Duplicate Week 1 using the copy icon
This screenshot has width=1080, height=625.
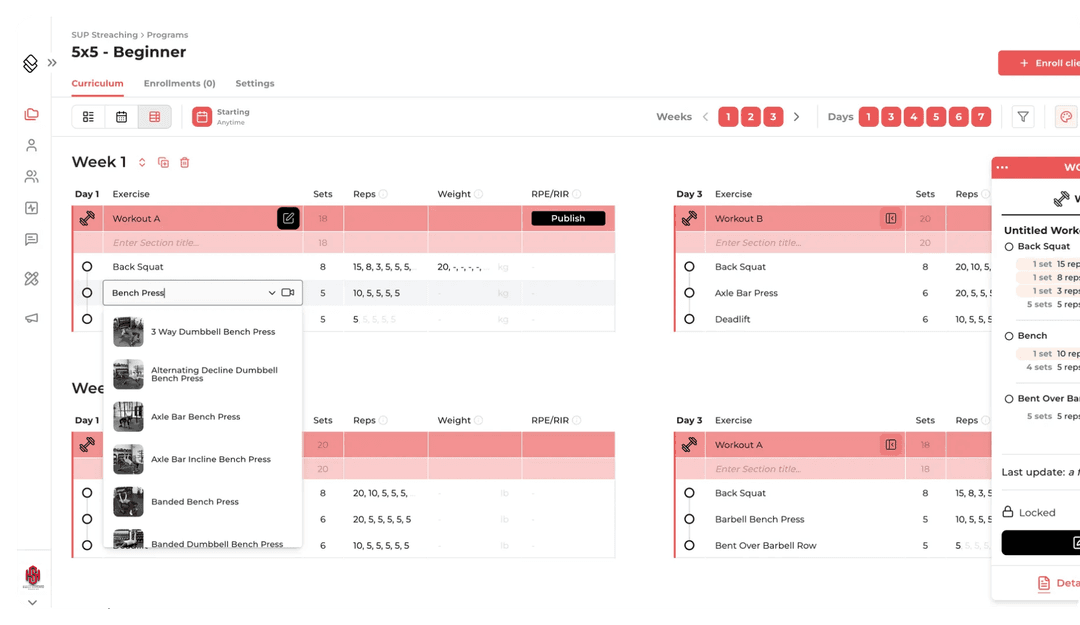[163, 162]
